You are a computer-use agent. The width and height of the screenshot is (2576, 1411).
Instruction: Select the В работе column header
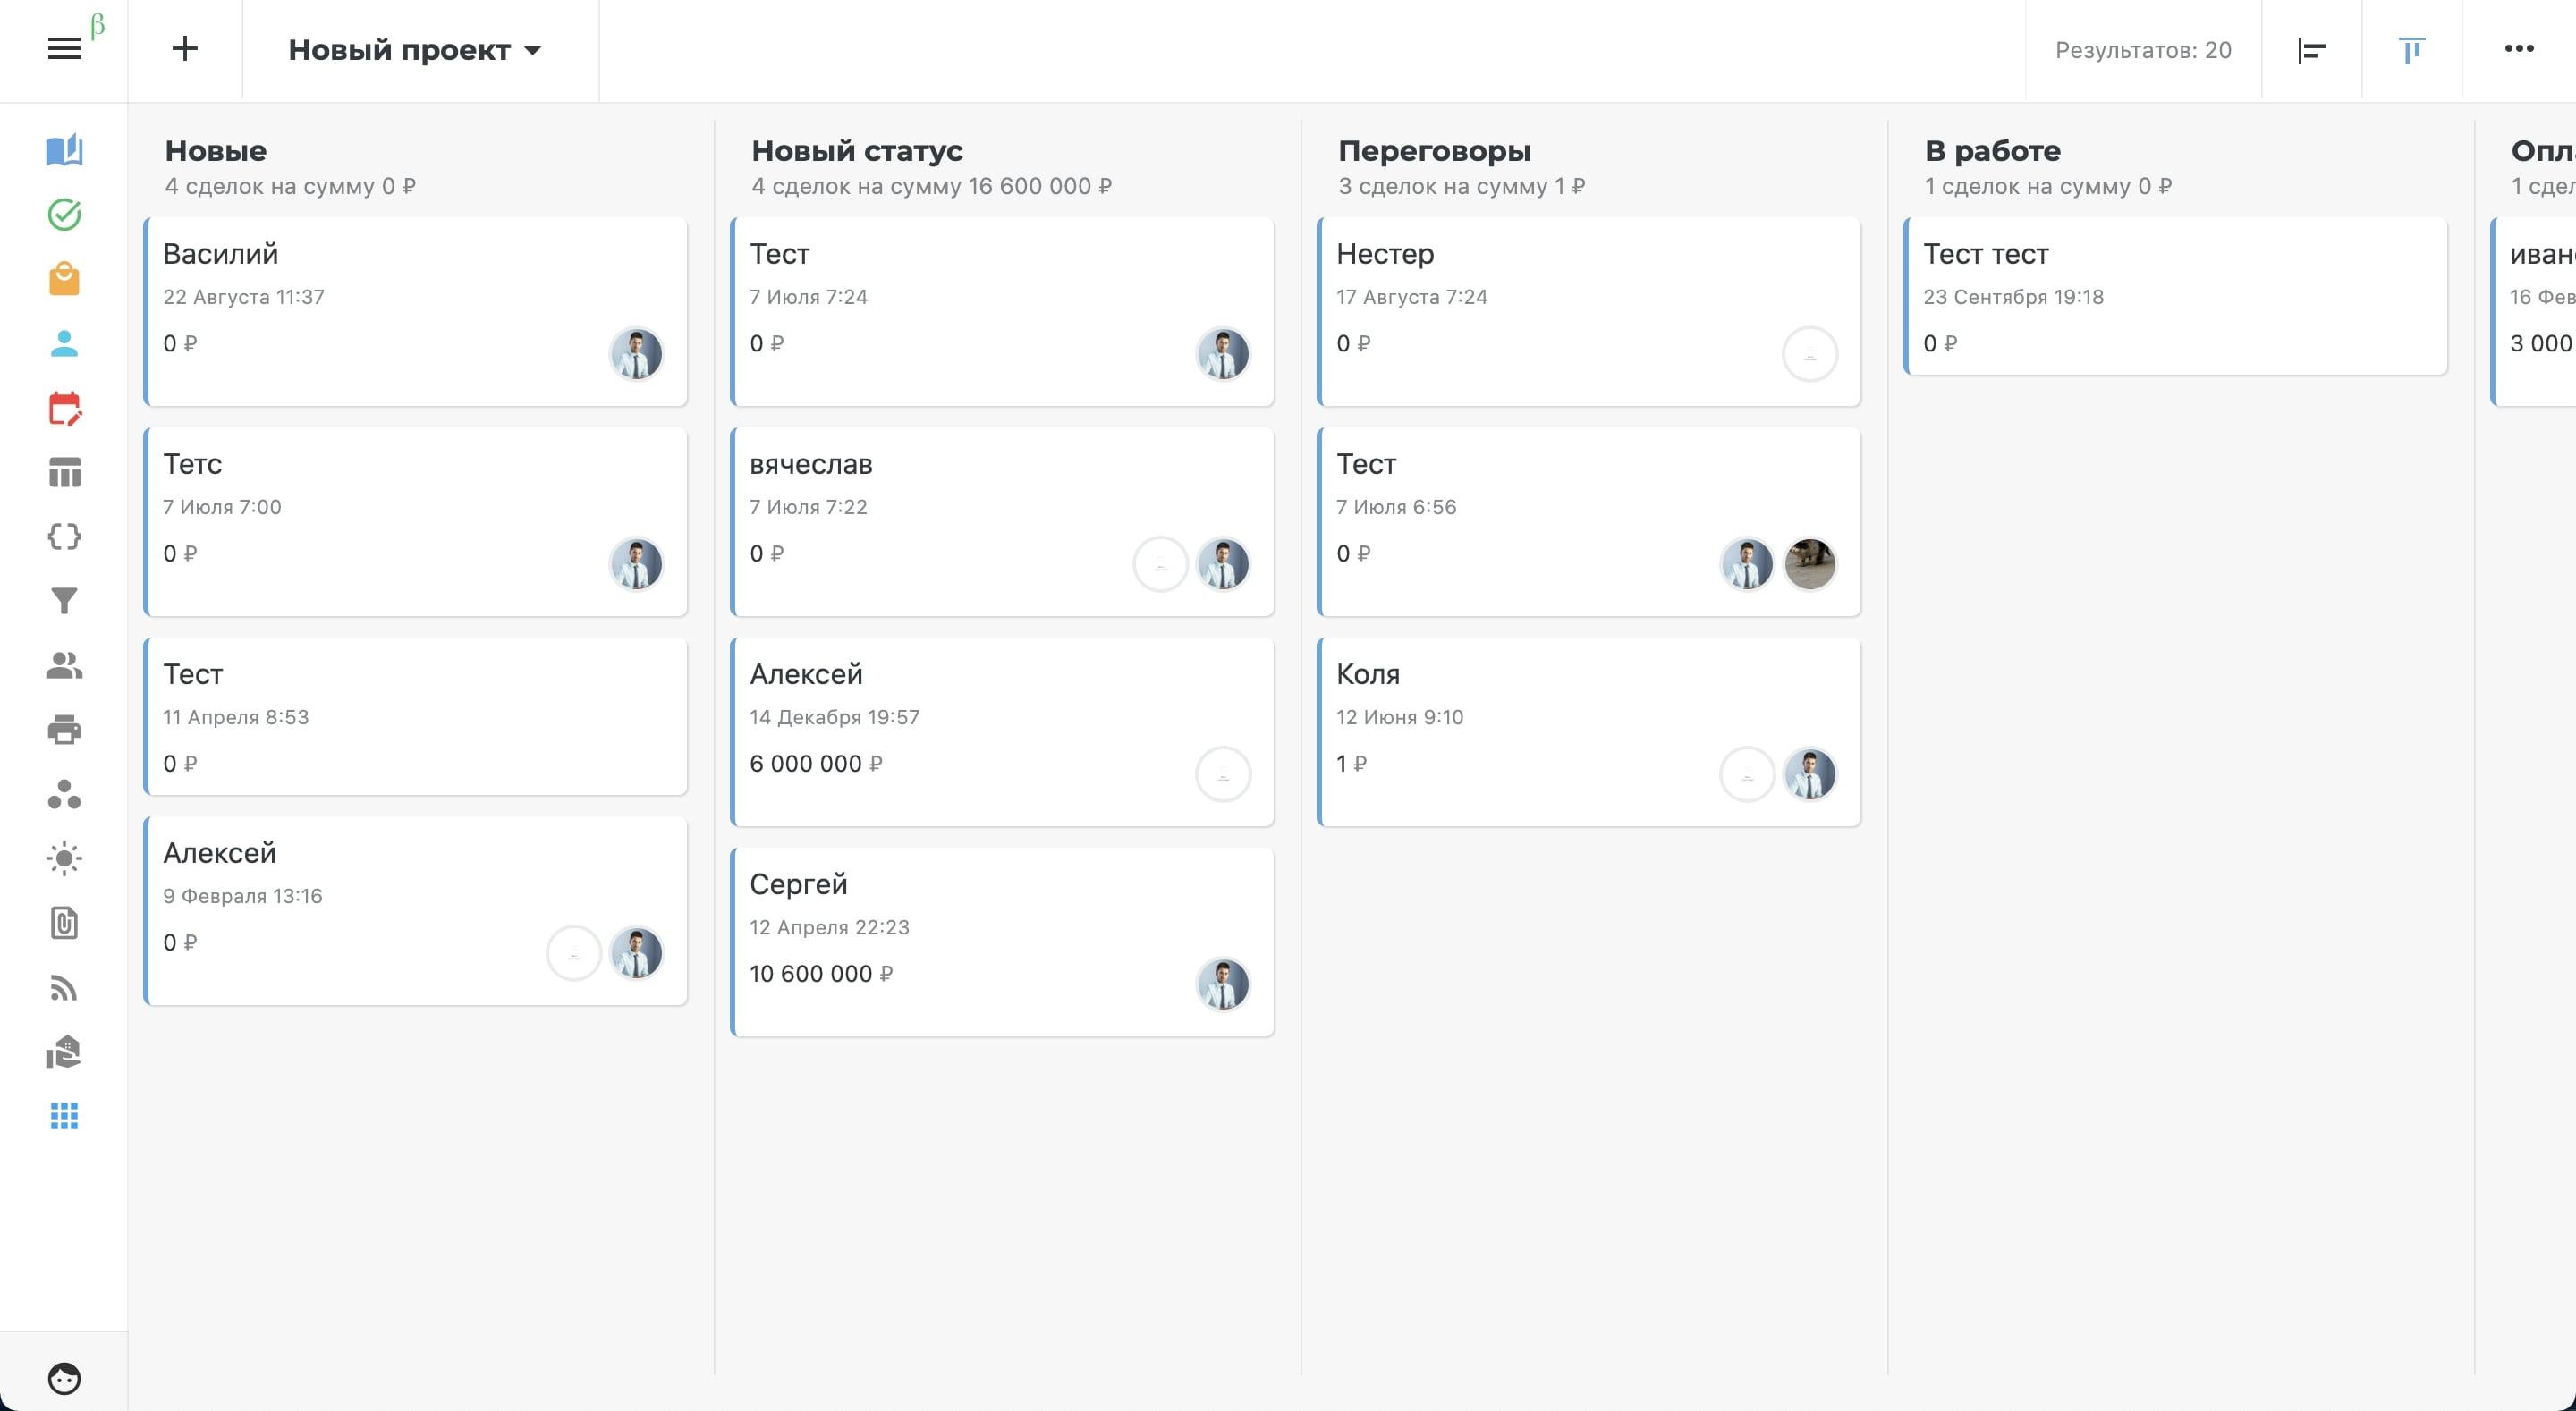[1992, 151]
